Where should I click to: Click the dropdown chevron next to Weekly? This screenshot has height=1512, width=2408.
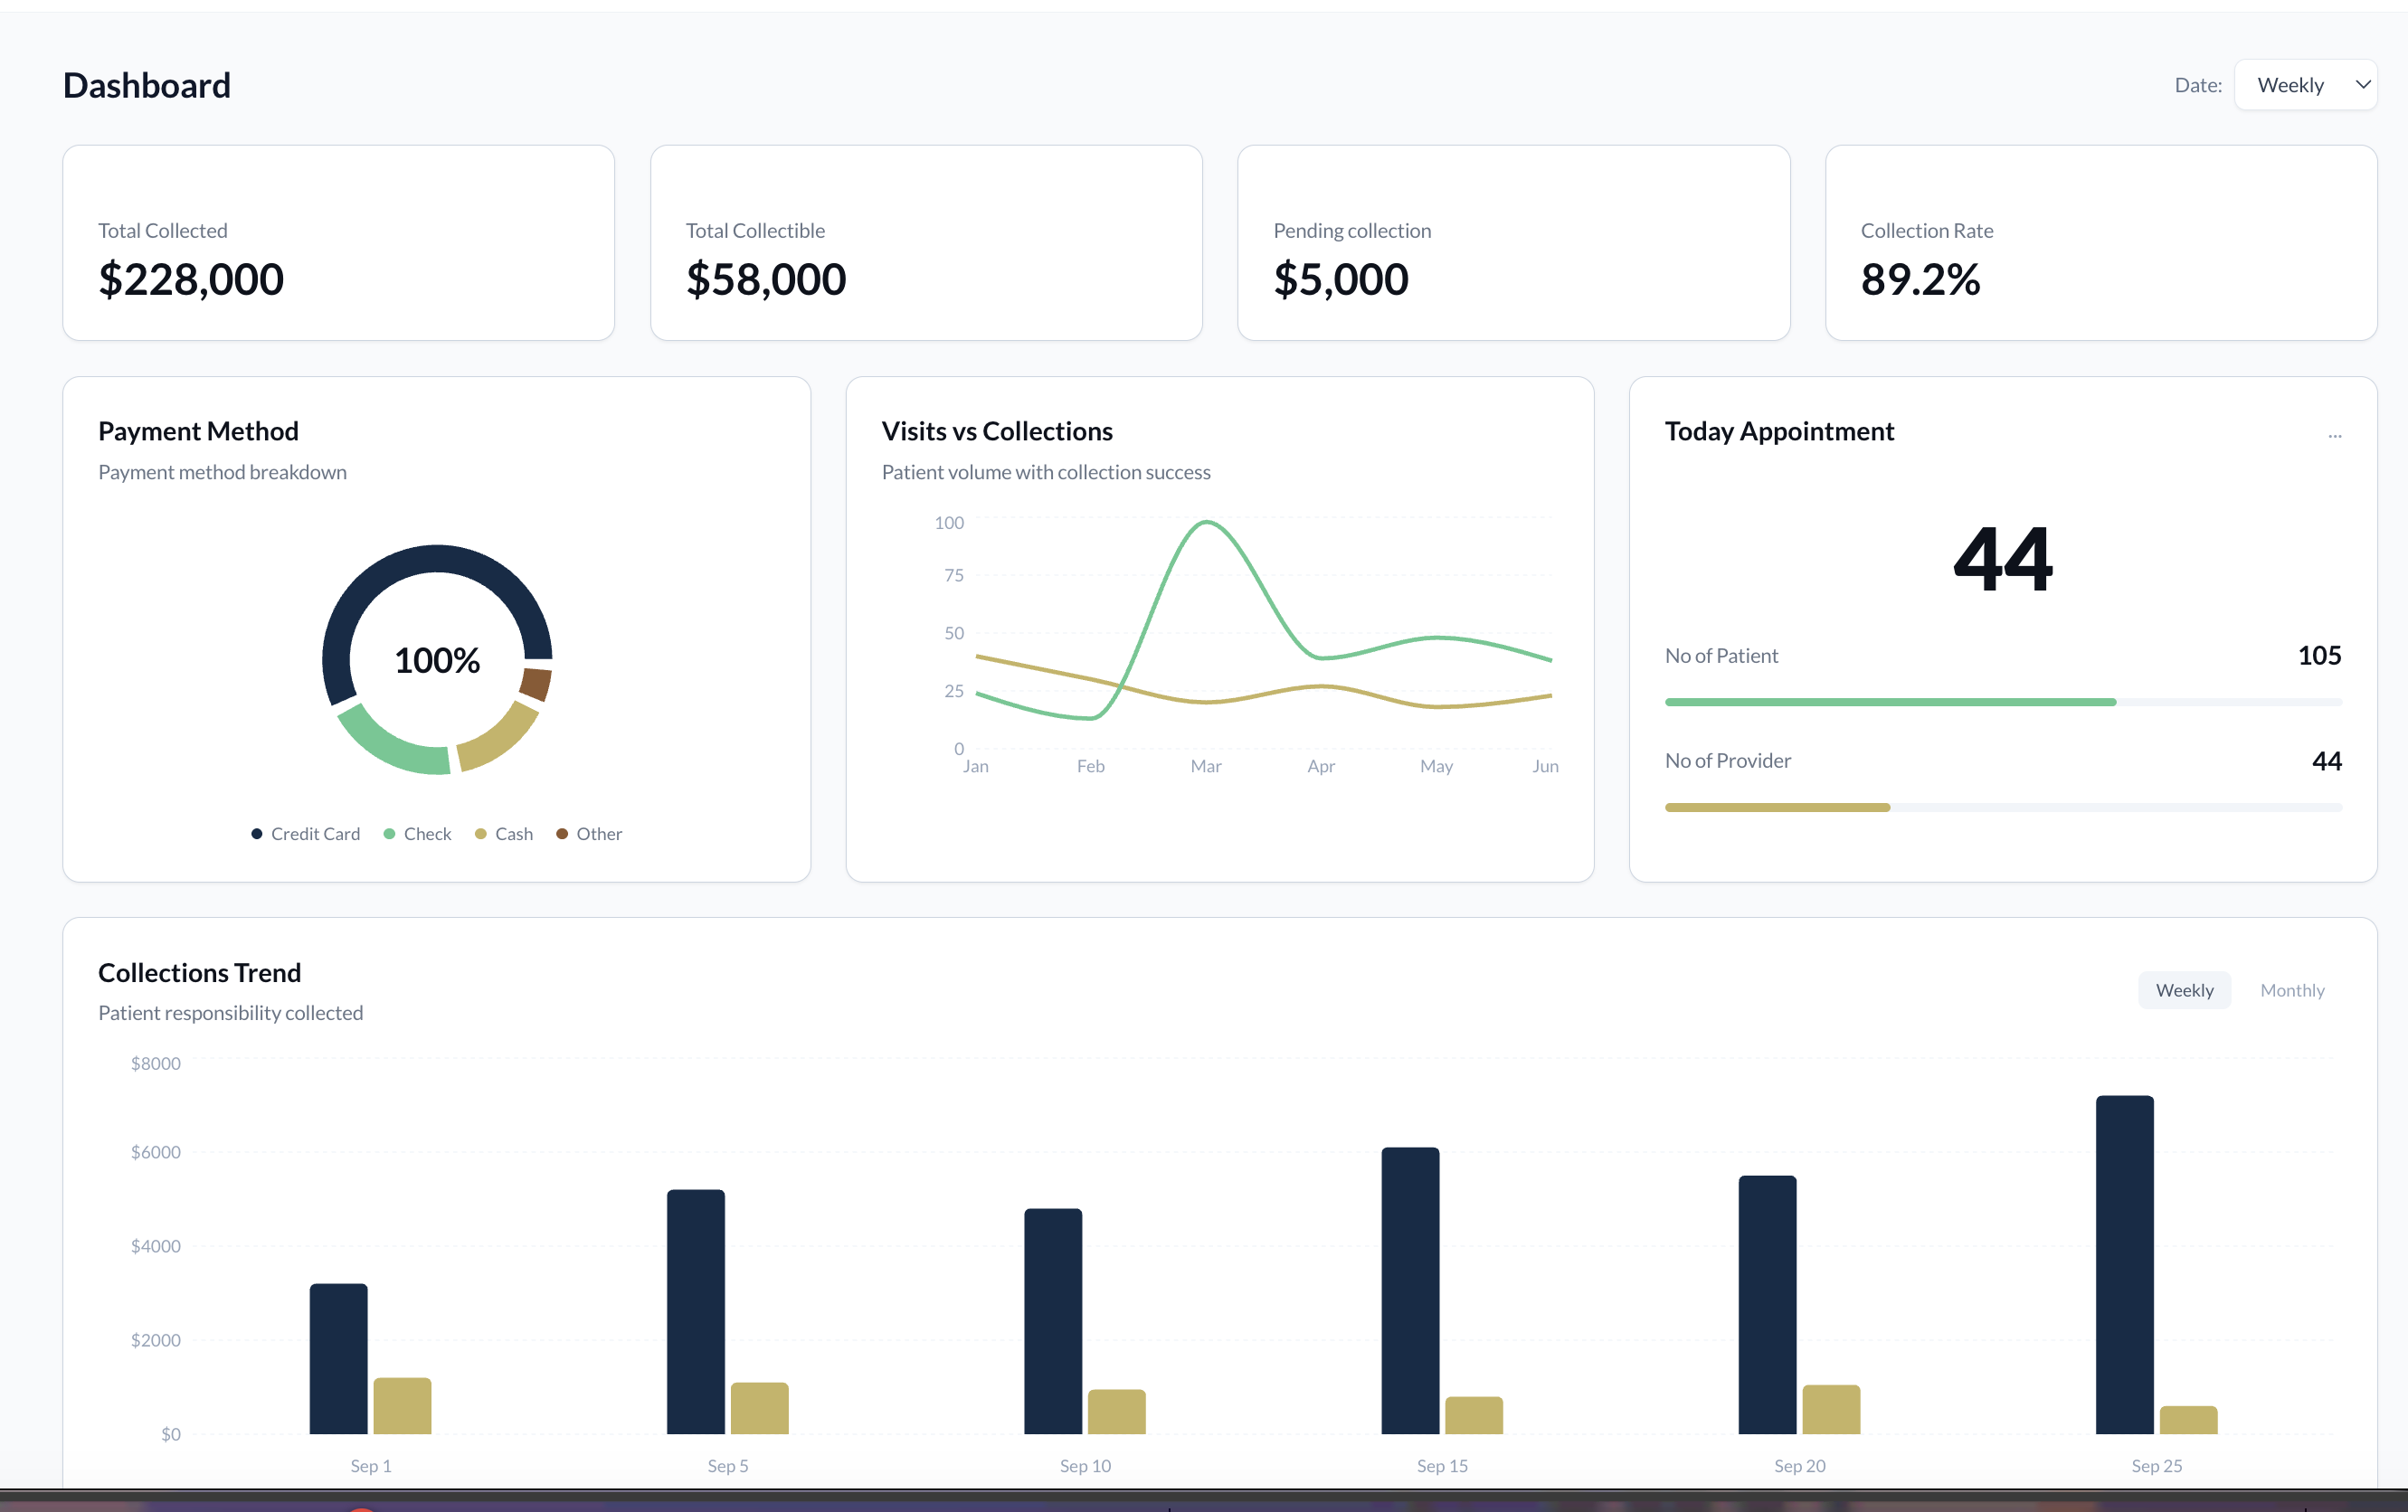point(2362,85)
